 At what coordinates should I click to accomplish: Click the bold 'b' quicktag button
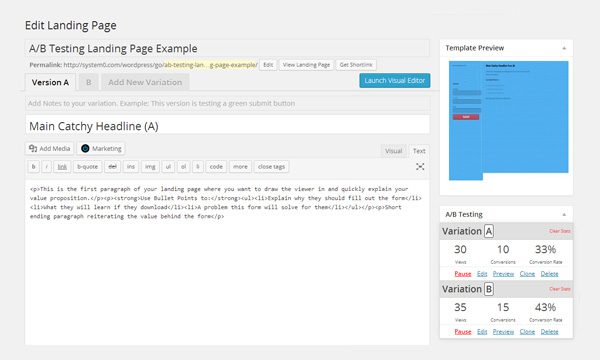[x=34, y=167]
